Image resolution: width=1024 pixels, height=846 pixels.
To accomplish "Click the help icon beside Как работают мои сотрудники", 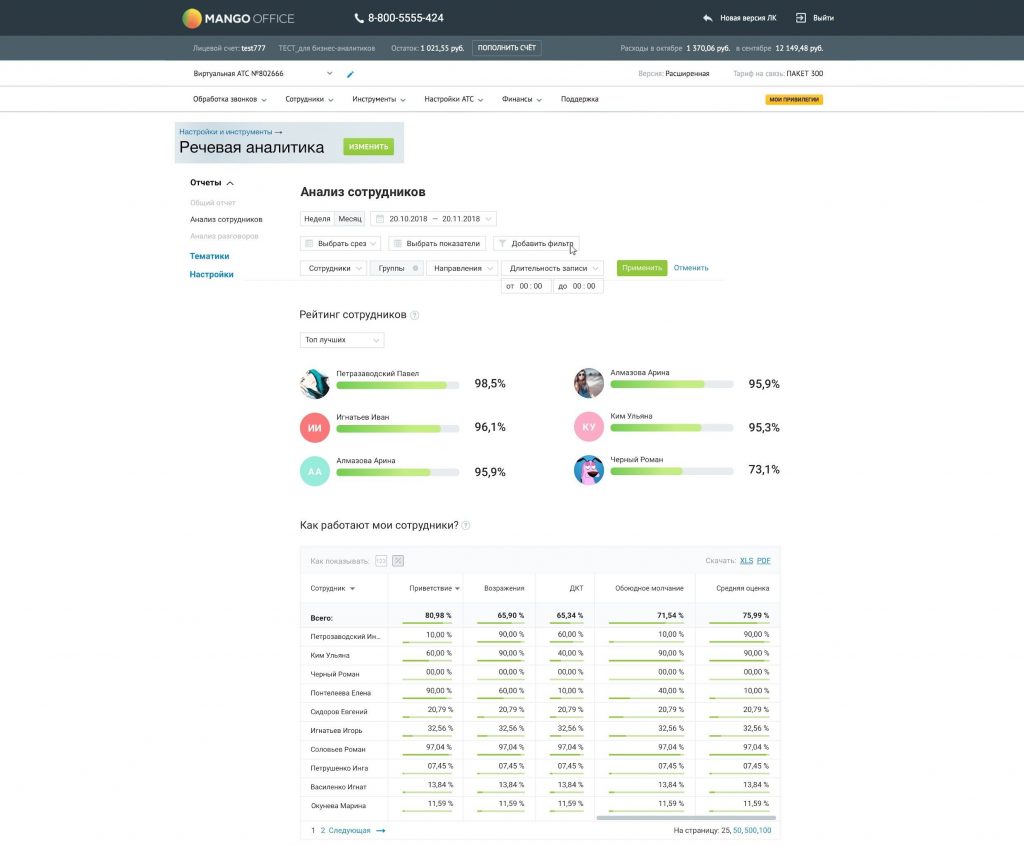I will [x=466, y=526].
